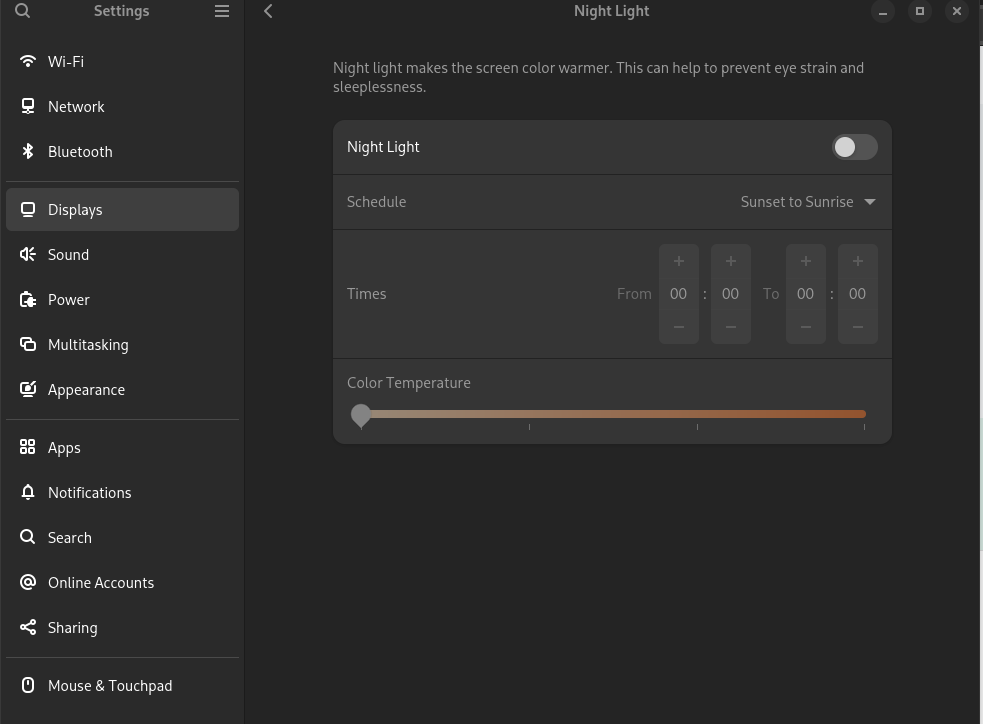Set Color Temperature to warmest end
983x724 pixels.
pyautogui.click(x=864, y=414)
